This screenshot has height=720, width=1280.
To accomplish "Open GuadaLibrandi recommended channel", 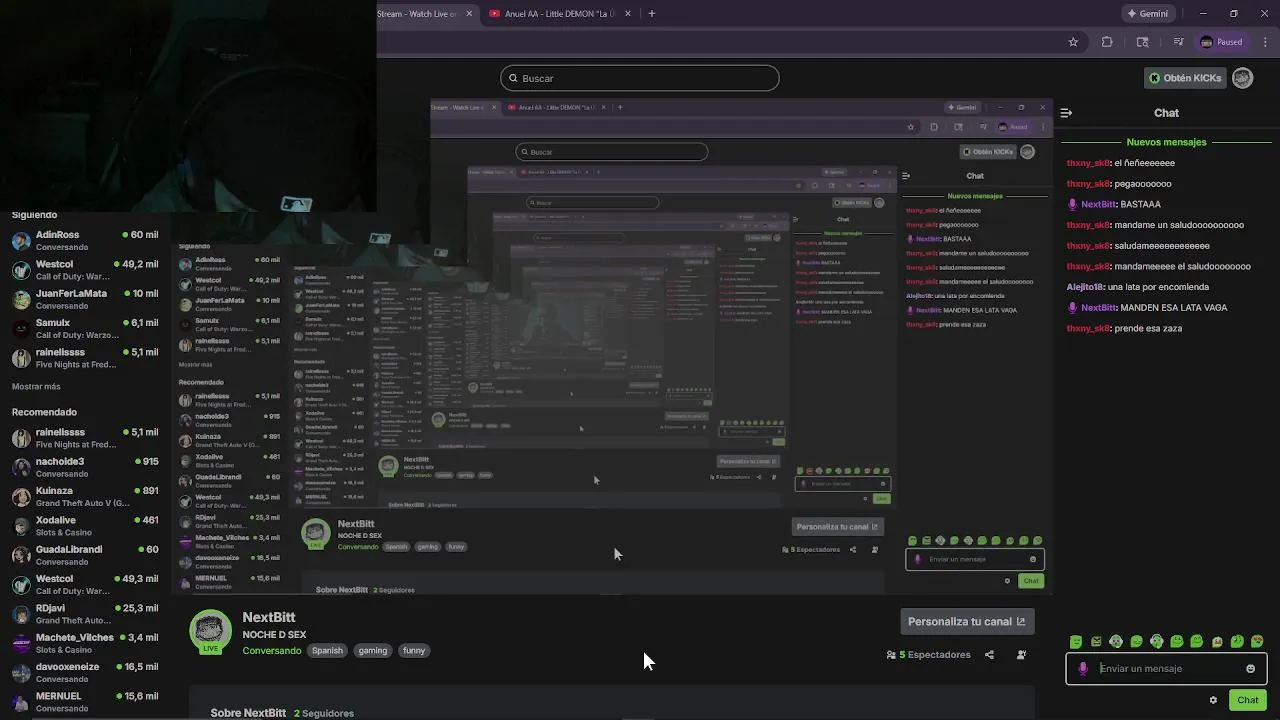I will tap(85, 555).
